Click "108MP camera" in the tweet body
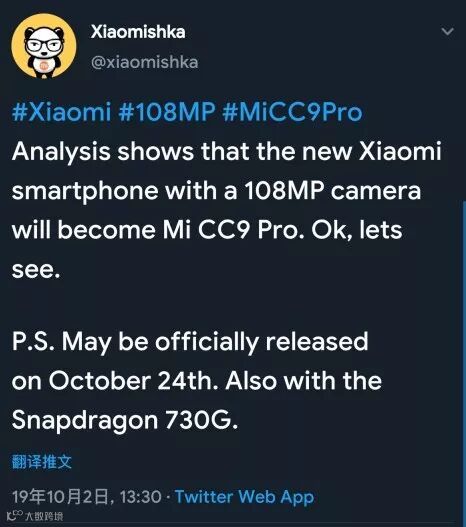Screen dimensions: 466x527 (333, 191)
